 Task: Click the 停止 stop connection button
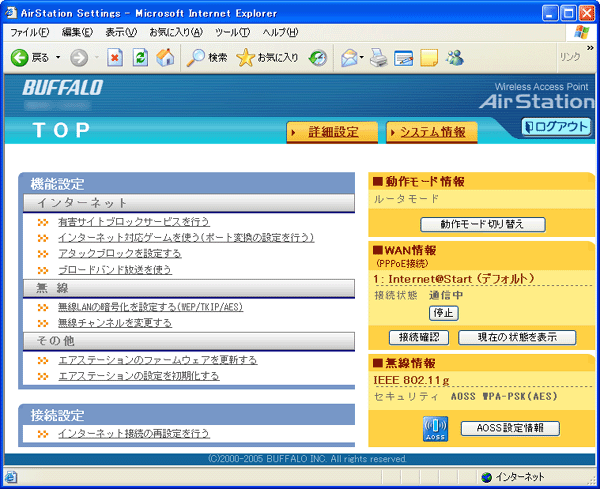443,313
